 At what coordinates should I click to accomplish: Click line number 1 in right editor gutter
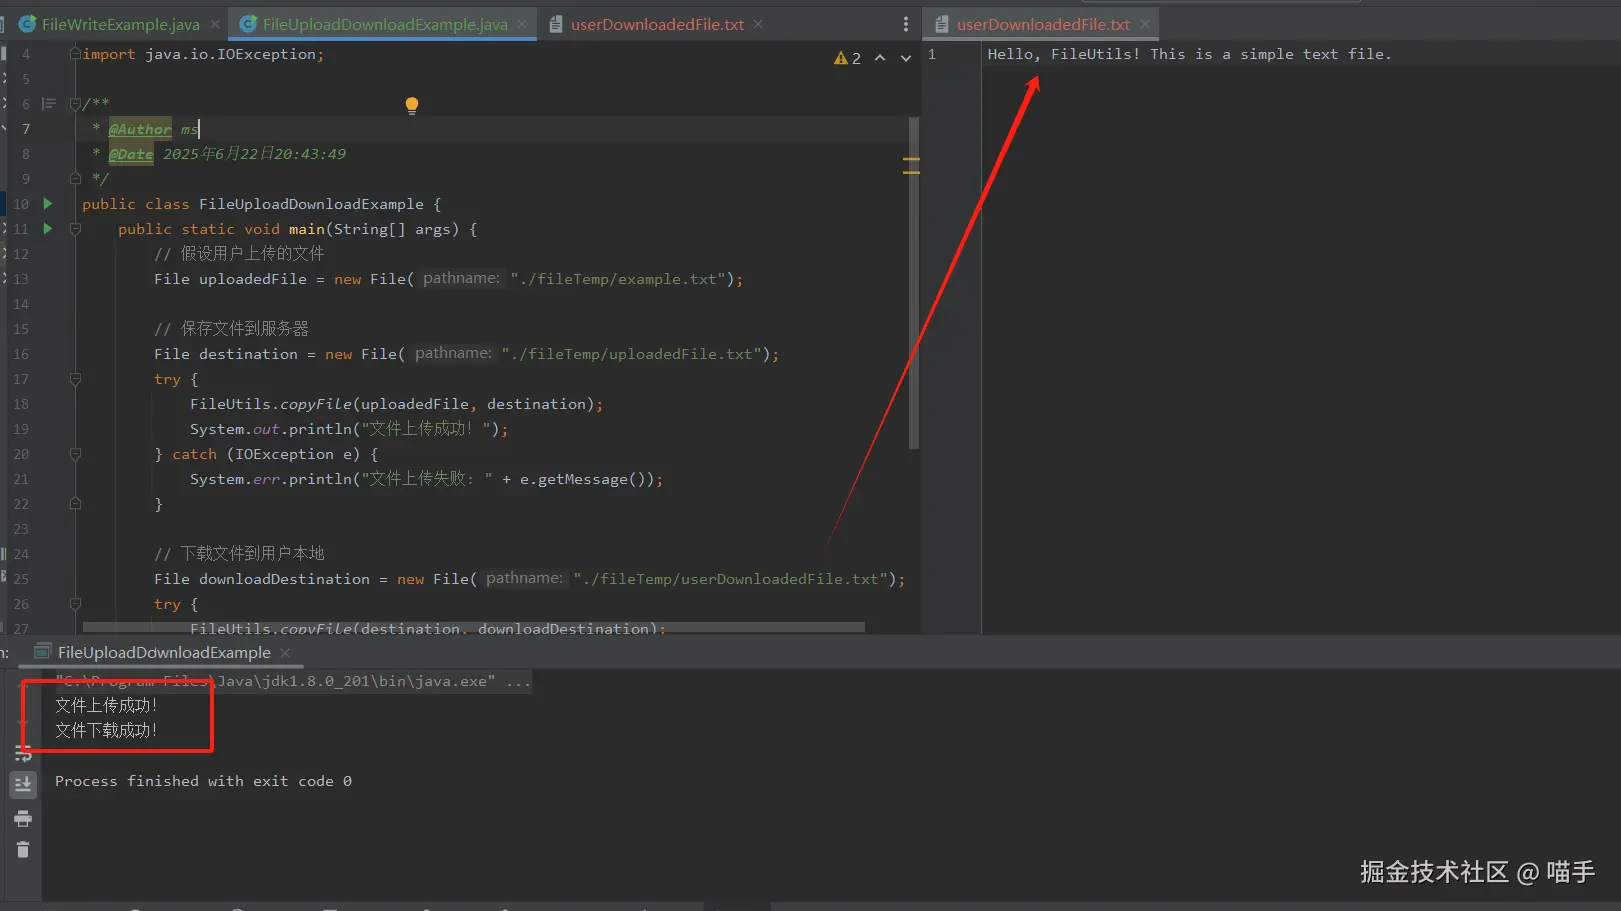pyautogui.click(x=932, y=54)
